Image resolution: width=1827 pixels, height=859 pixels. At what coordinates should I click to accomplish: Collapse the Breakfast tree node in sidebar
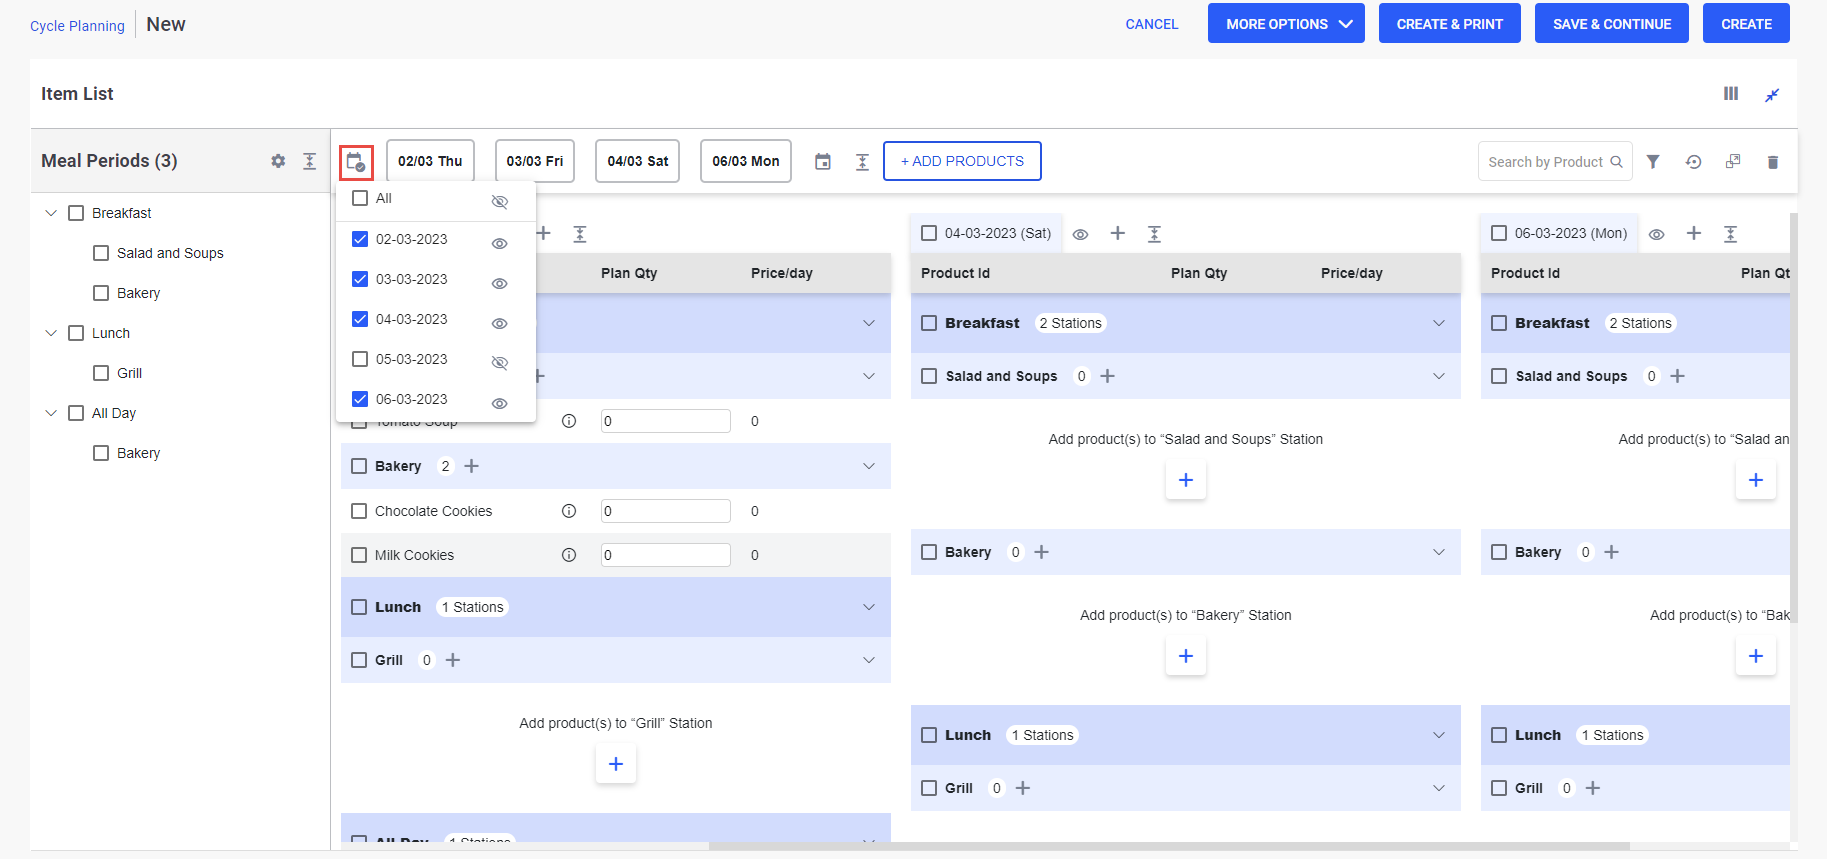tap(51, 213)
